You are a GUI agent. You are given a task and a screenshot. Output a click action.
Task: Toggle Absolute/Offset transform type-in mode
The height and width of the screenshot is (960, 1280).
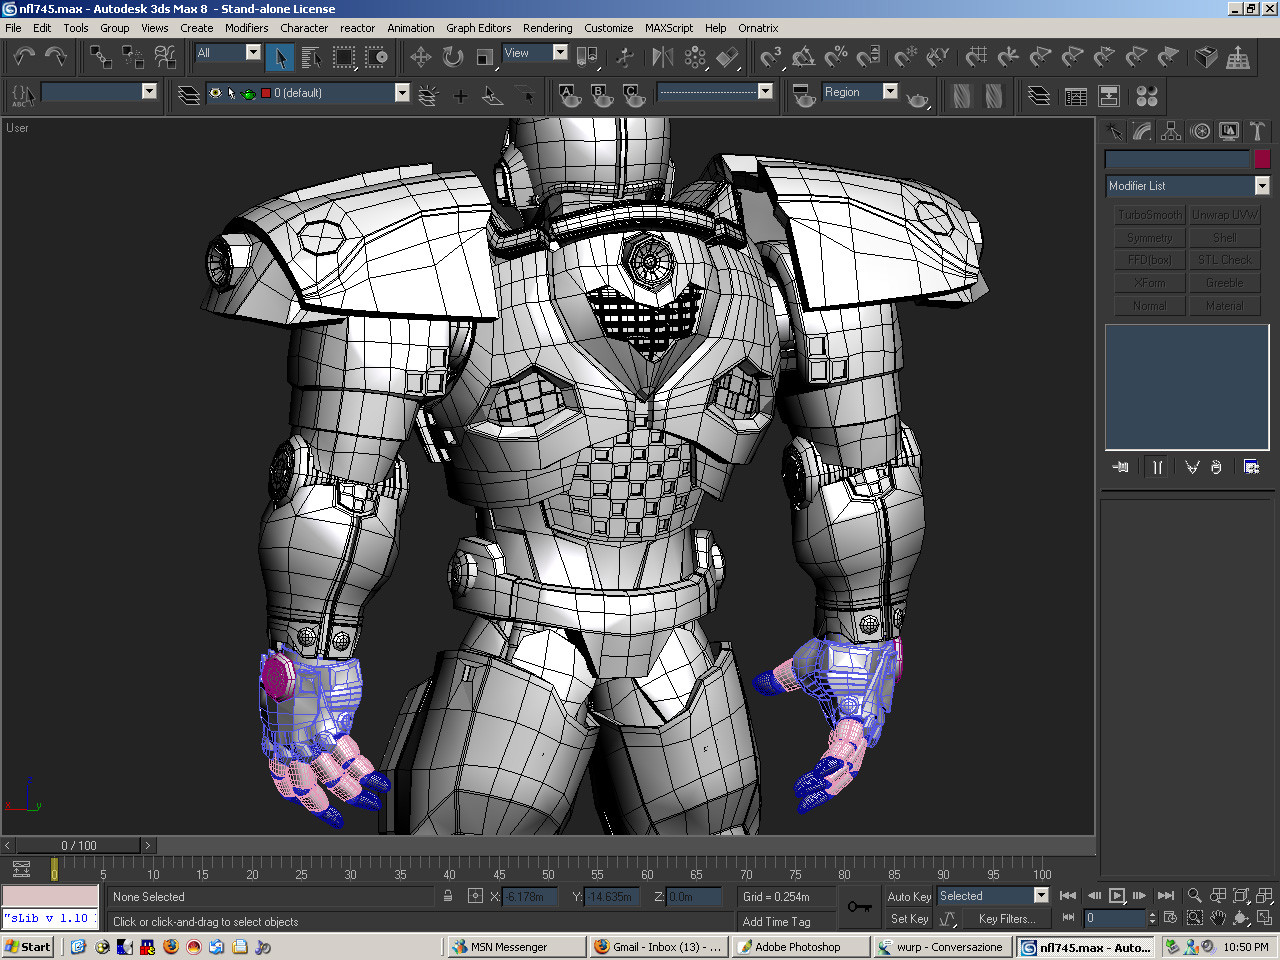[475, 896]
